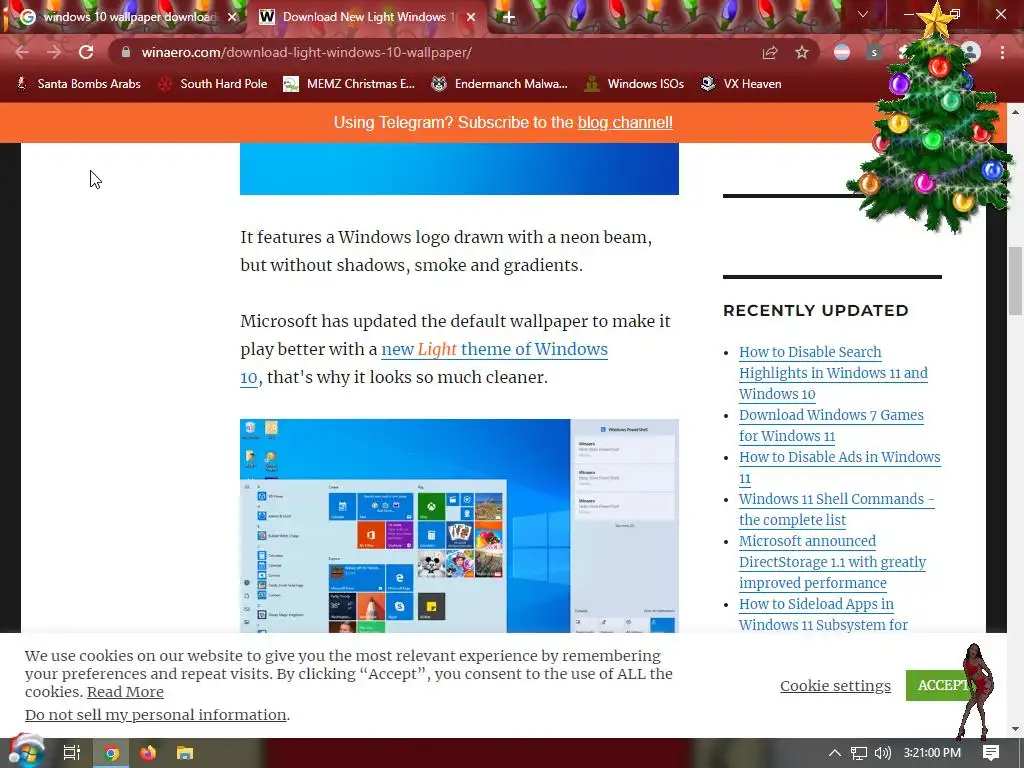The image size is (1024, 768).
Task: Launch Firefox from the taskbar
Action: point(148,753)
